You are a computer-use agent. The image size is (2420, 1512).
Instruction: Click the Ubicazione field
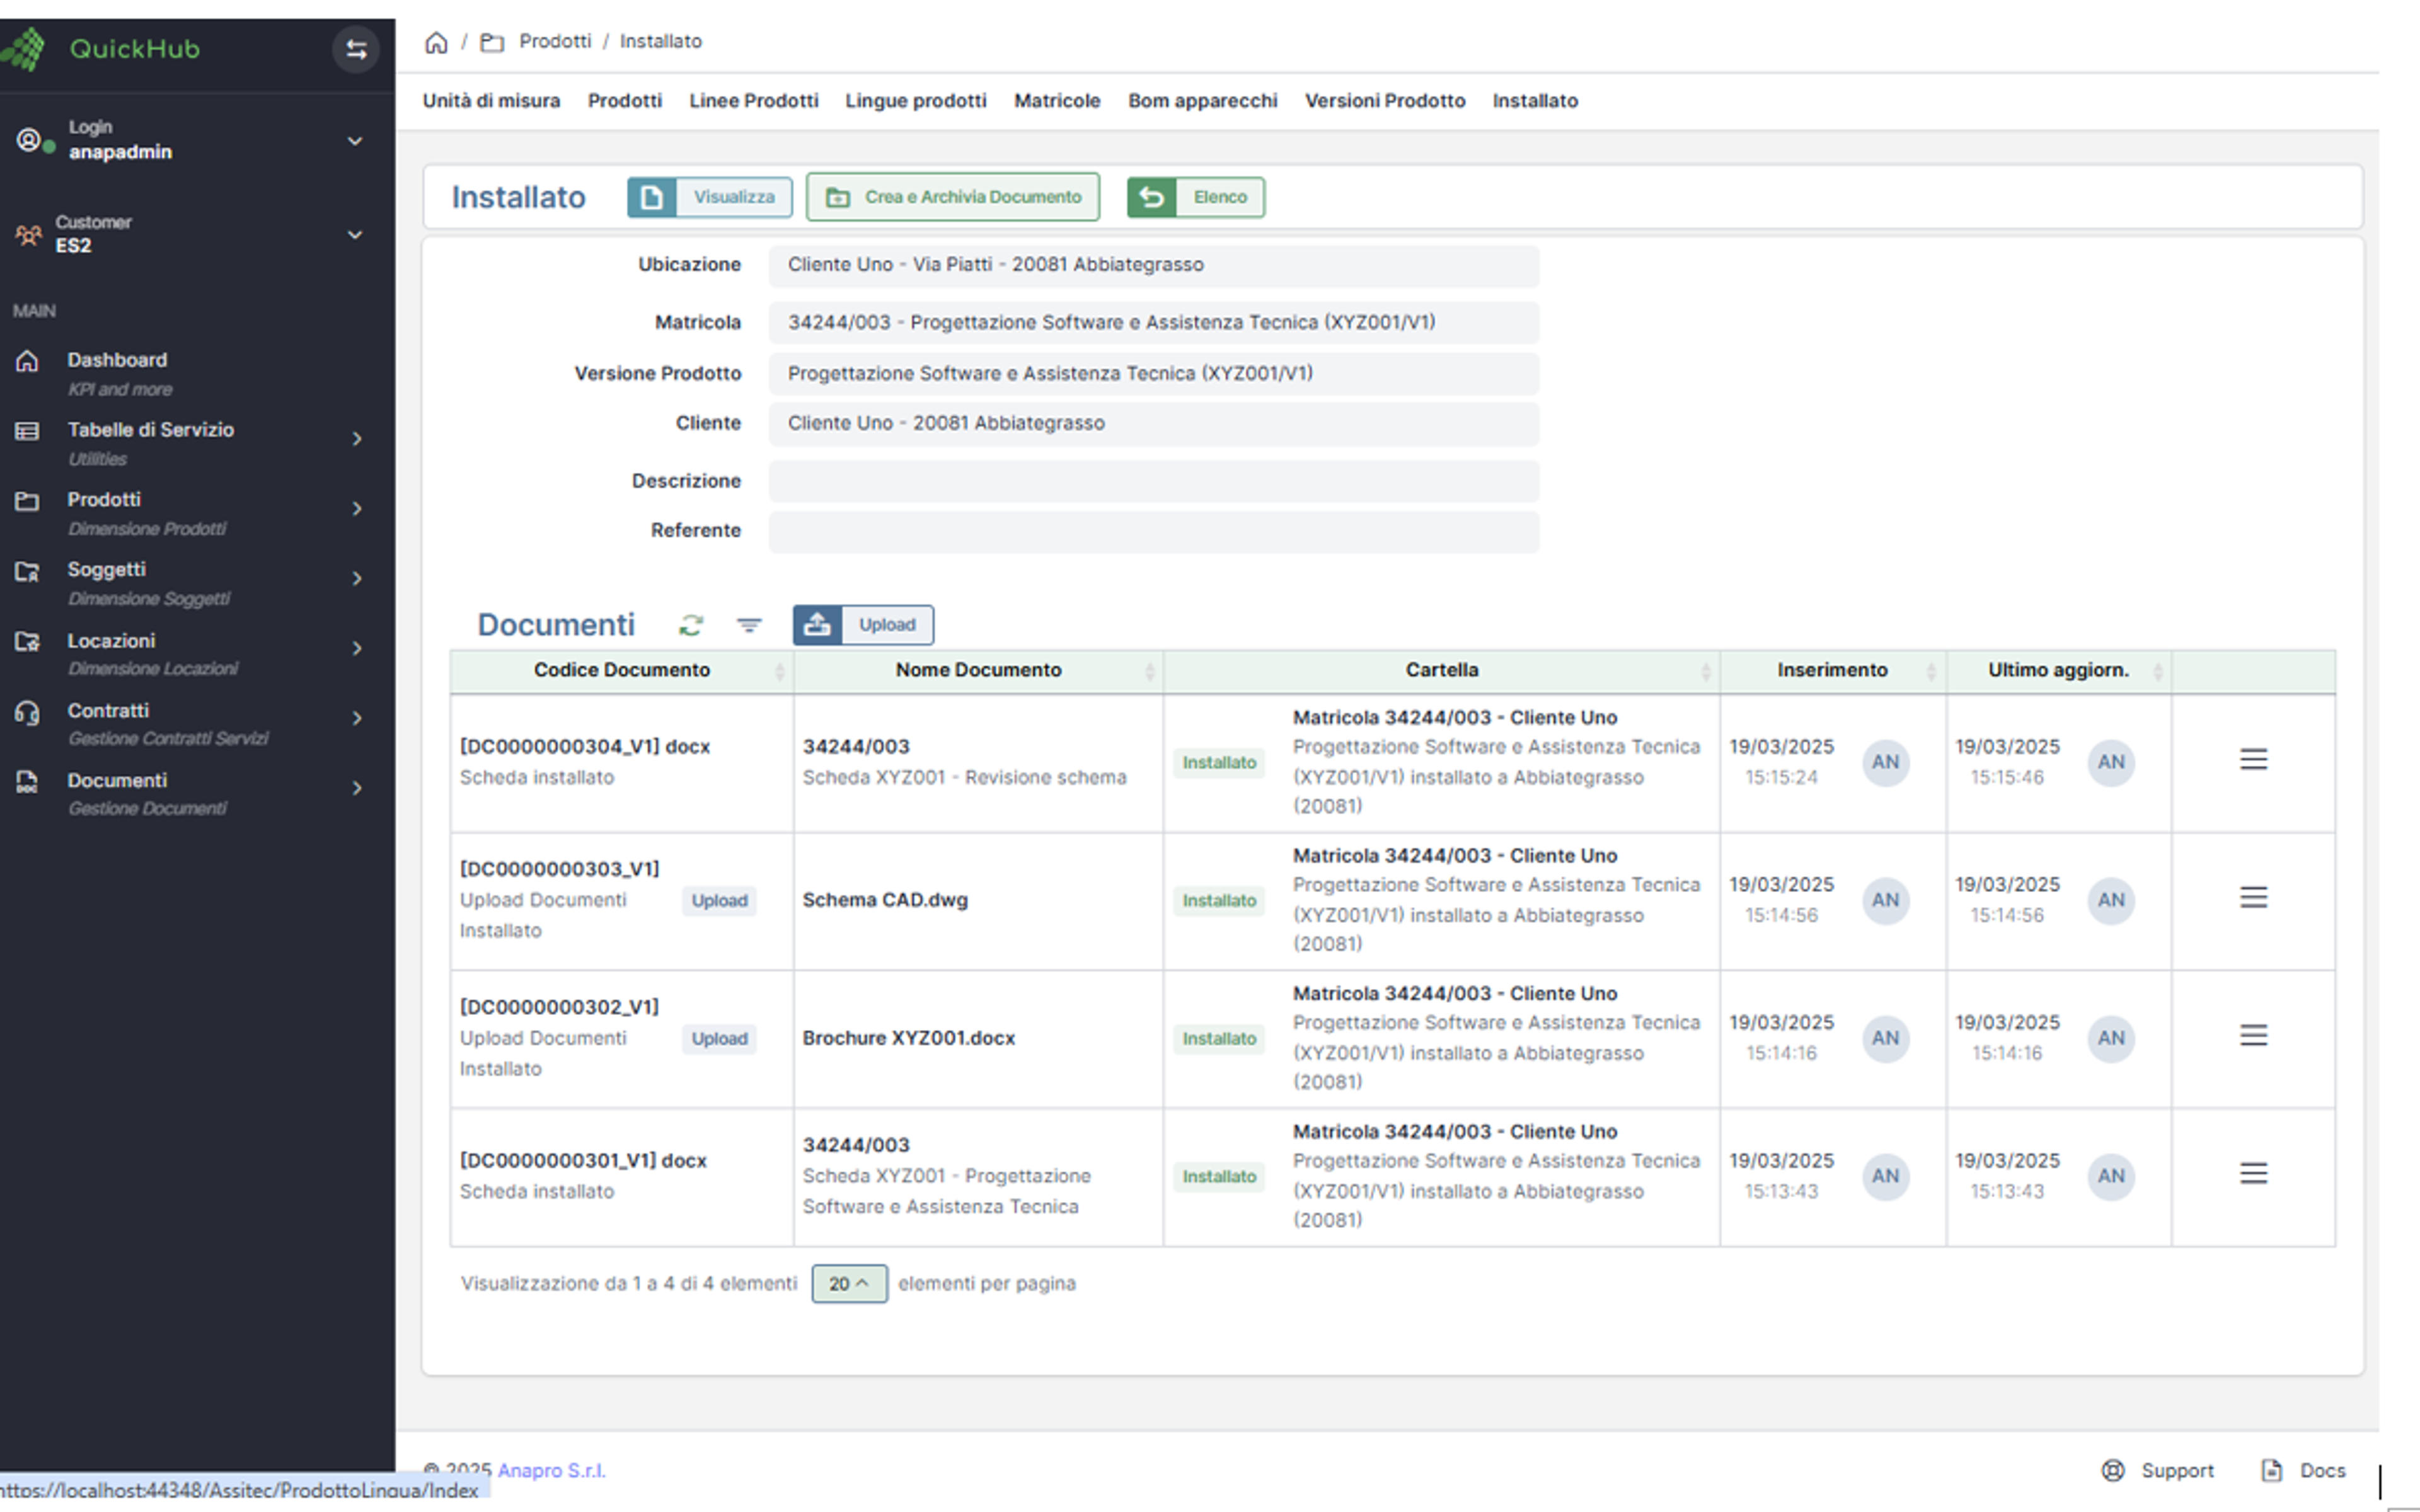coord(1154,265)
